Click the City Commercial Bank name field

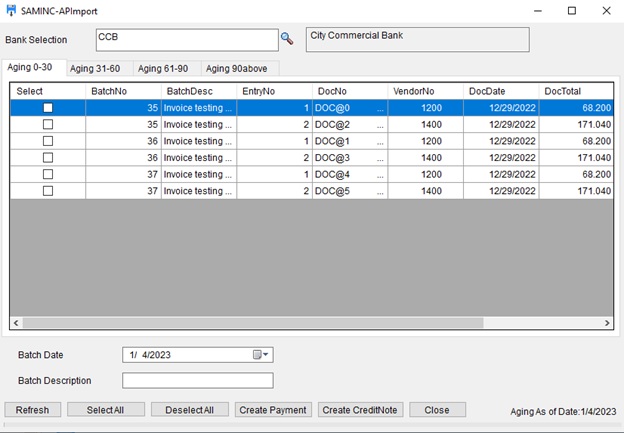tap(417, 39)
